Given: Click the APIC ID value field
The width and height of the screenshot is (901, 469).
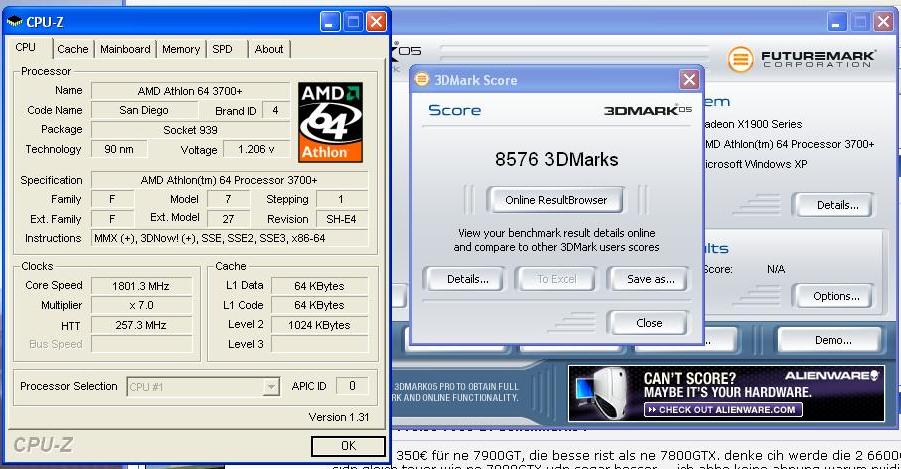Looking at the screenshot, I should point(352,386).
